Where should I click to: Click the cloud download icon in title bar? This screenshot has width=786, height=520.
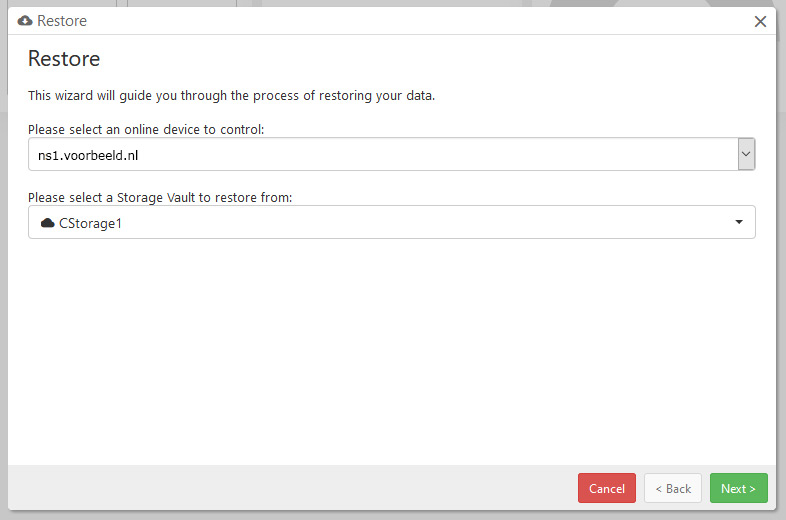(x=25, y=21)
